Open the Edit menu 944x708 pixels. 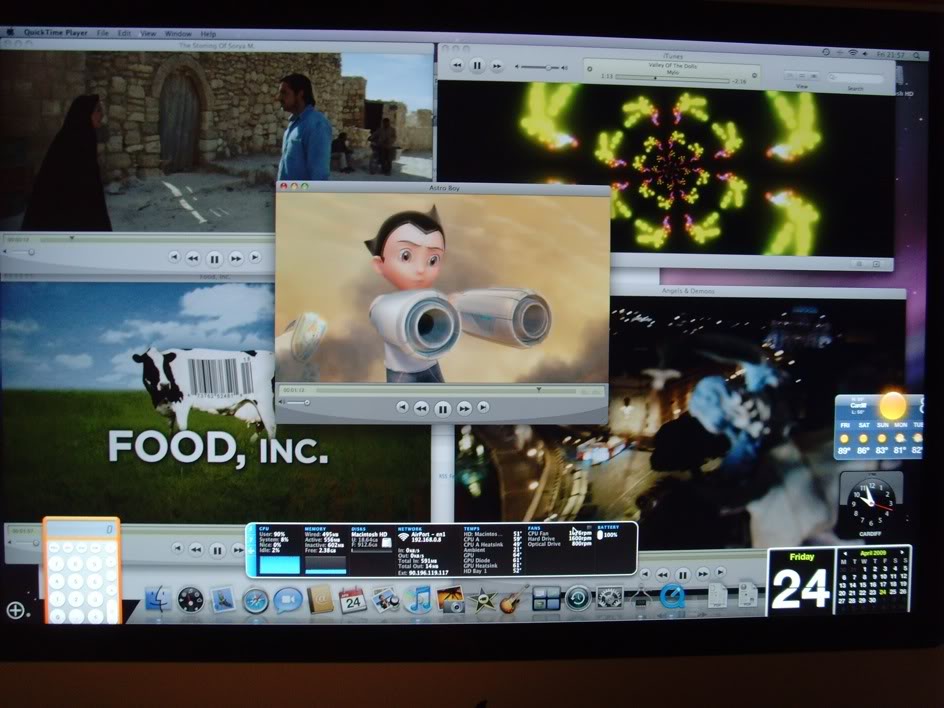point(124,33)
